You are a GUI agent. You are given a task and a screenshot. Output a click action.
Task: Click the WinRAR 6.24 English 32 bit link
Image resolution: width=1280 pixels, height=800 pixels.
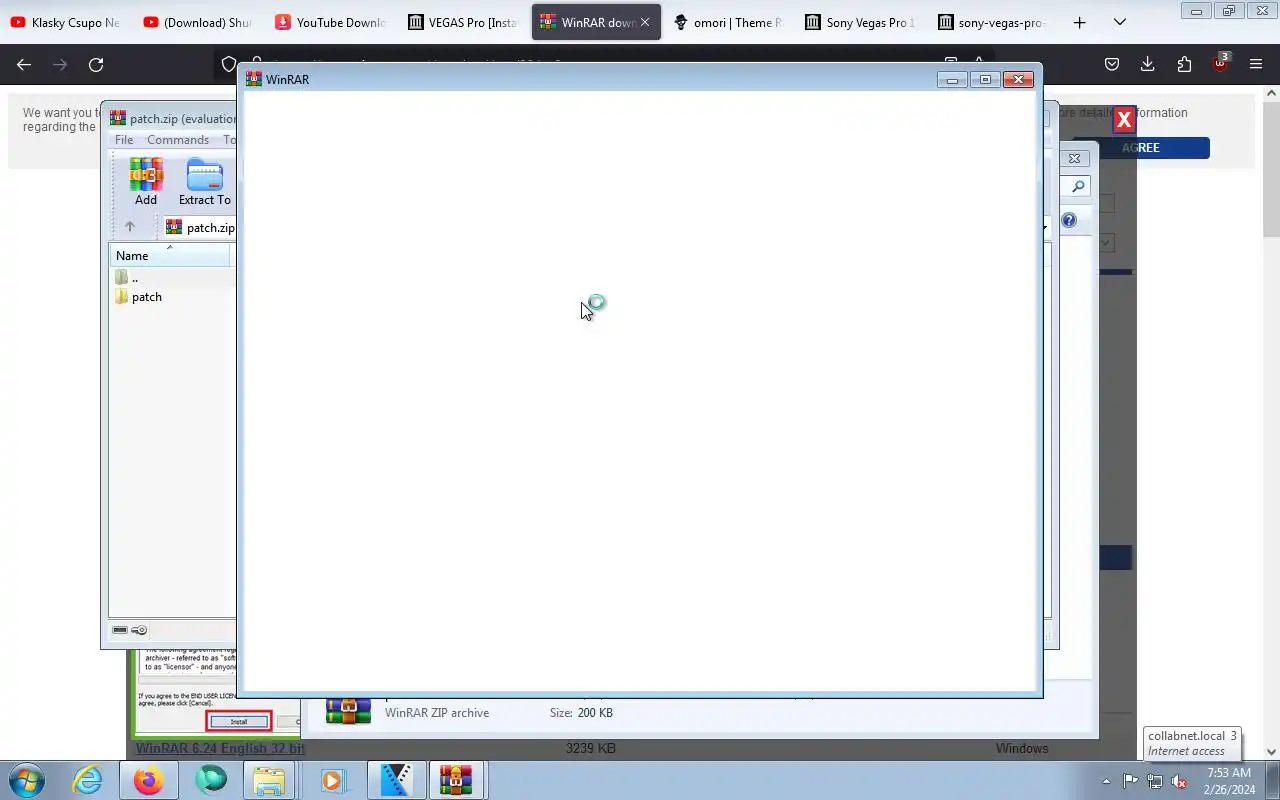click(220, 748)
